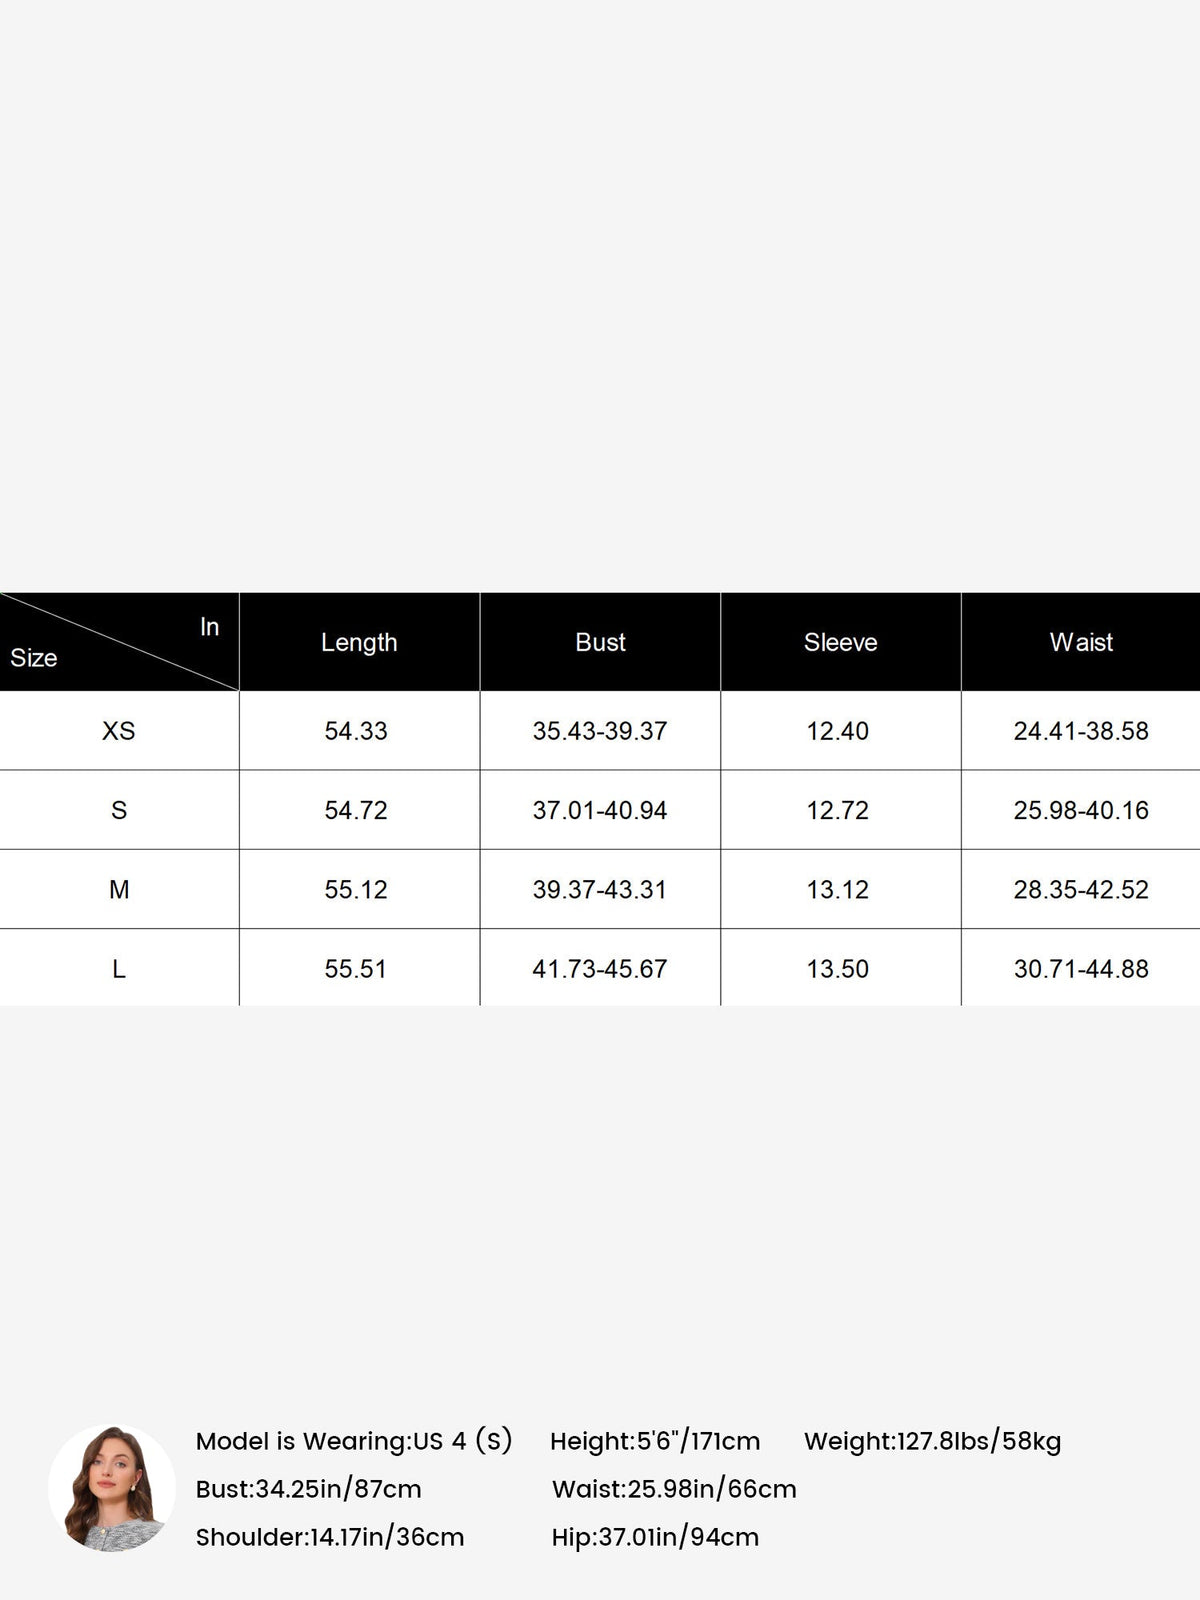Click the Weight 127.8lbs/58kg text
This screenshot has height=1600, width=1200.
point(933,1441)
